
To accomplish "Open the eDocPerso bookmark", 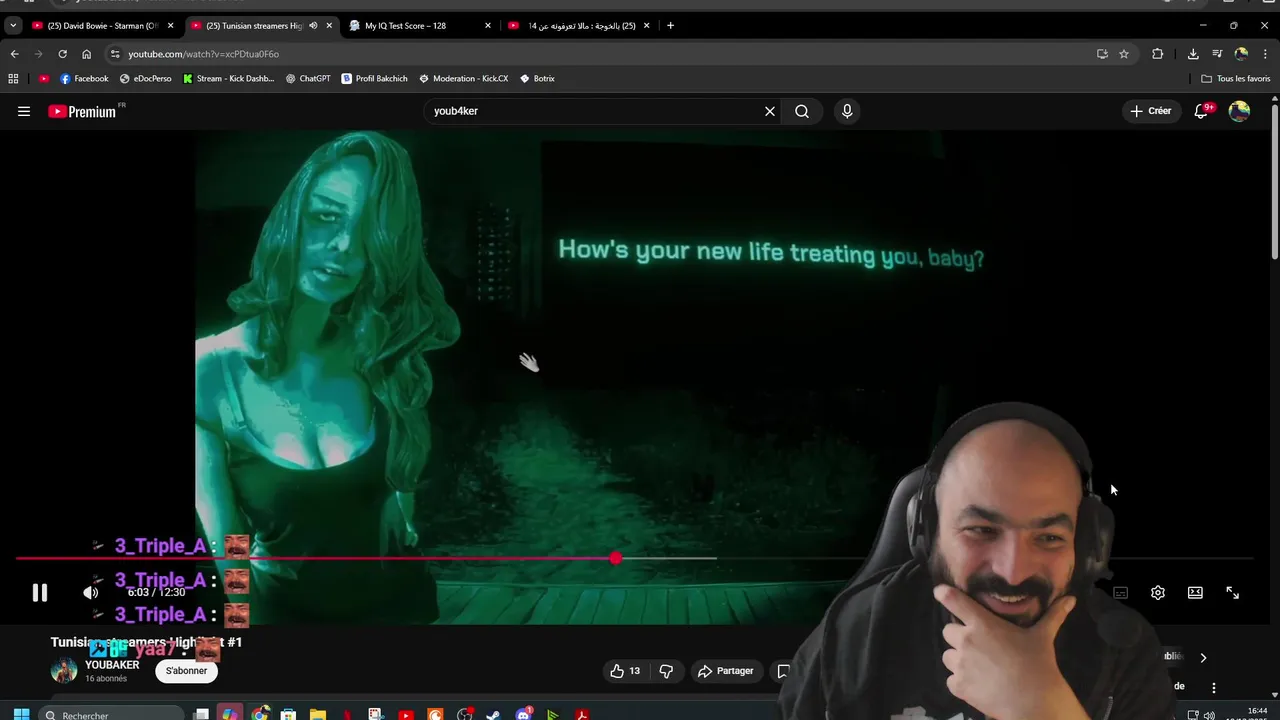I will pos(145,78).
